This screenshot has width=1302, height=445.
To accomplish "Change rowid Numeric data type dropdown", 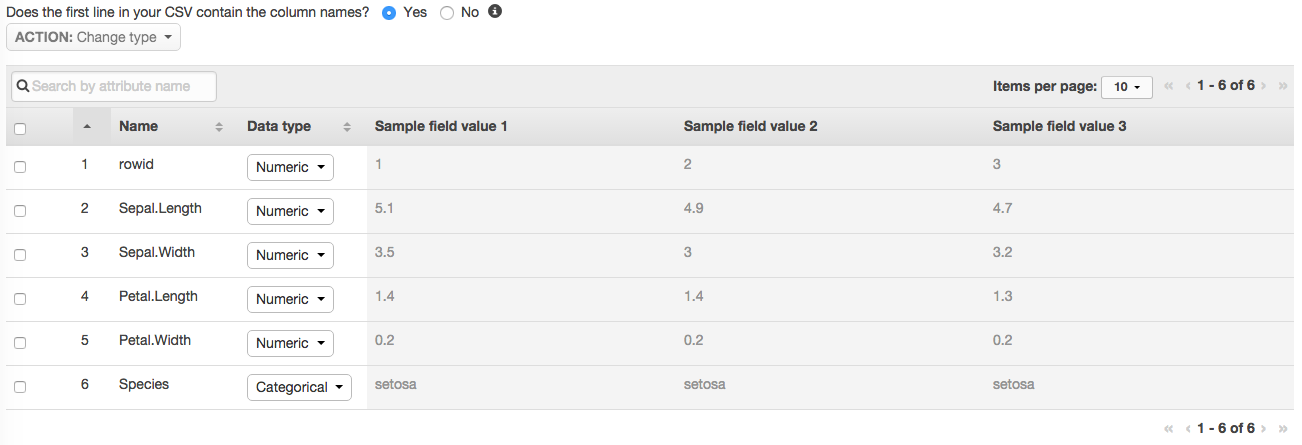I will pyautogui.click(x=290, y=167).
